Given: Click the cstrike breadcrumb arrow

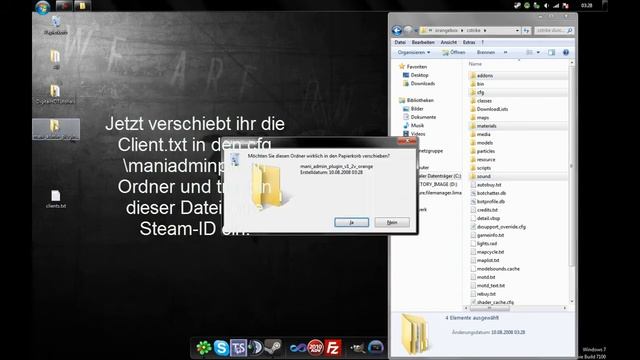Looking at the screenshot, I should (x=485, y=31).
